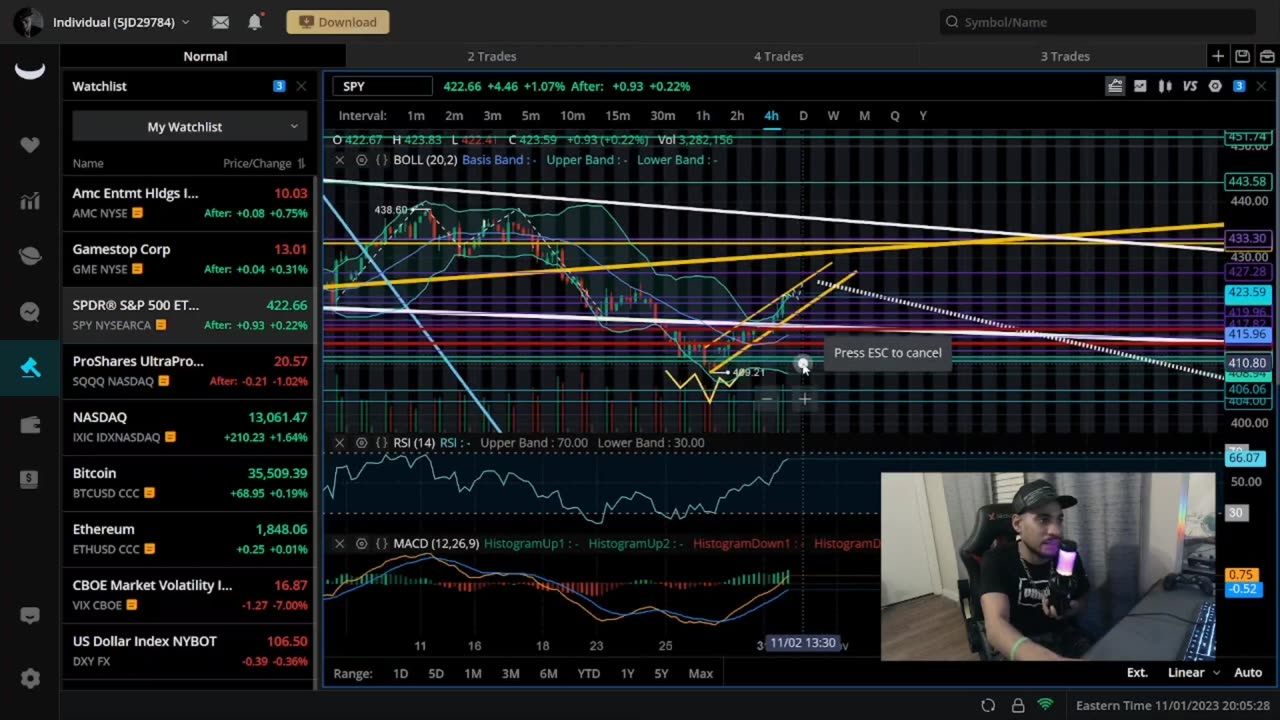The width and height of the screenshot is (1280, 720).
Task: Click the wifi connection status icon
Action: [x=1045, y=705]
